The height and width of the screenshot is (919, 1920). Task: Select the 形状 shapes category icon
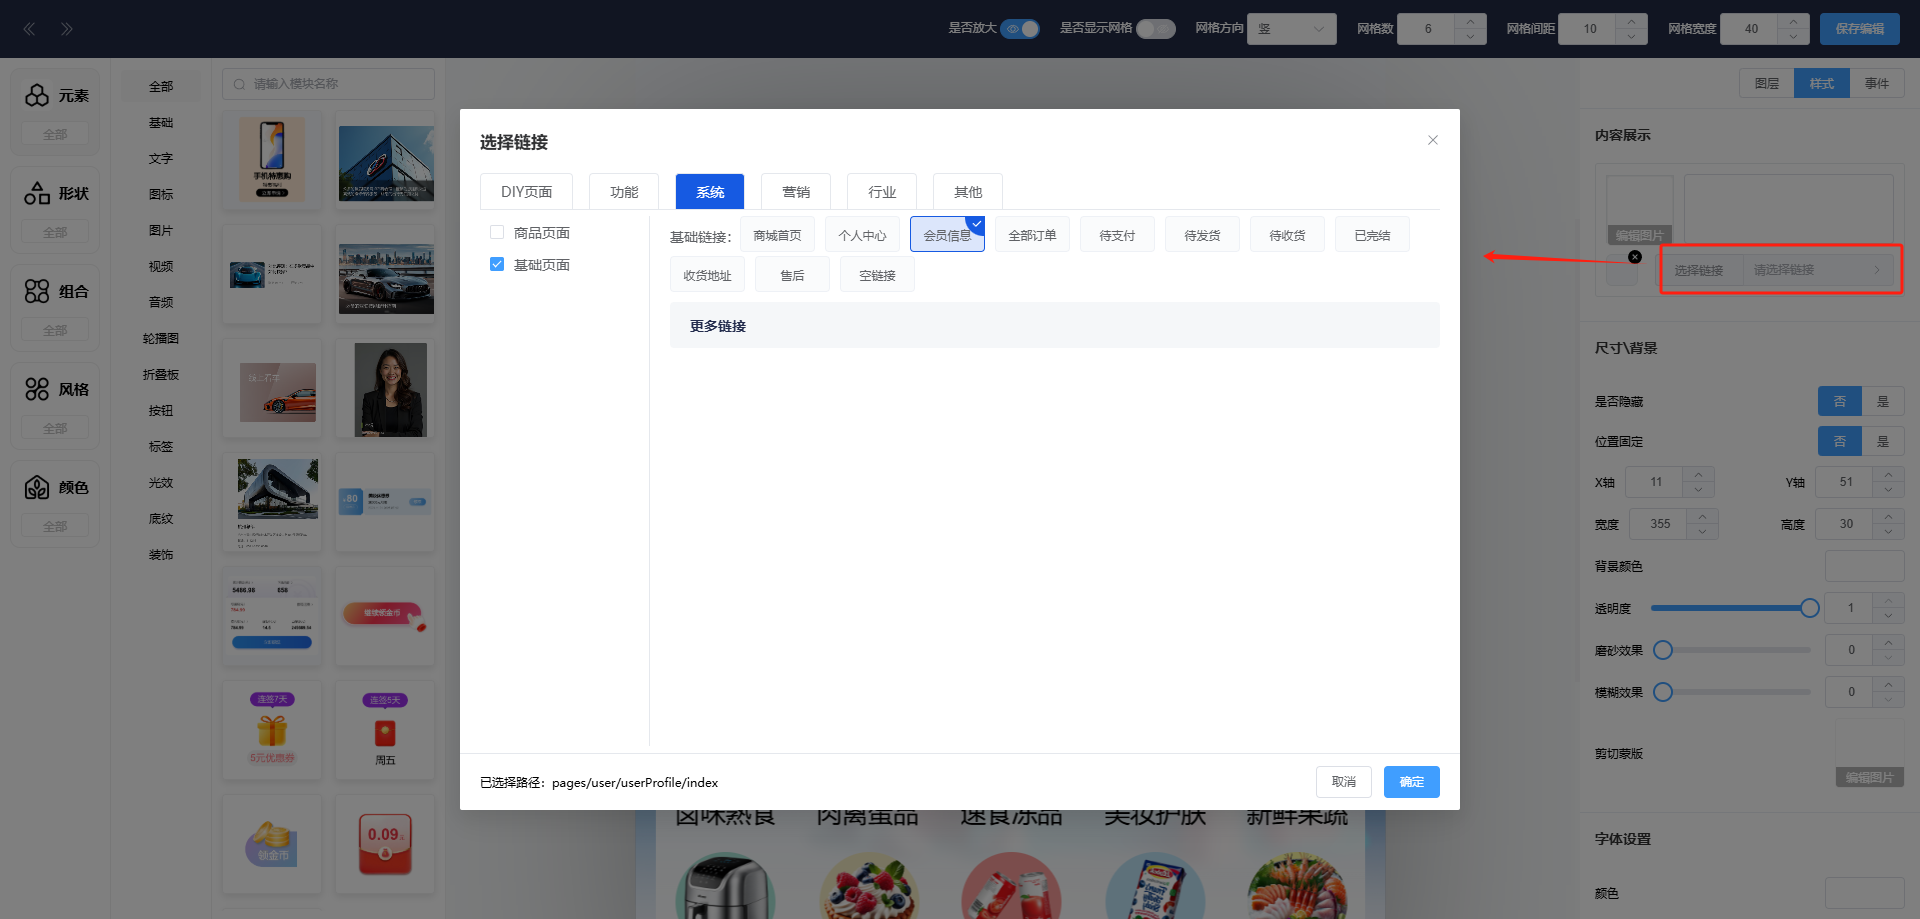click(37, 193)
